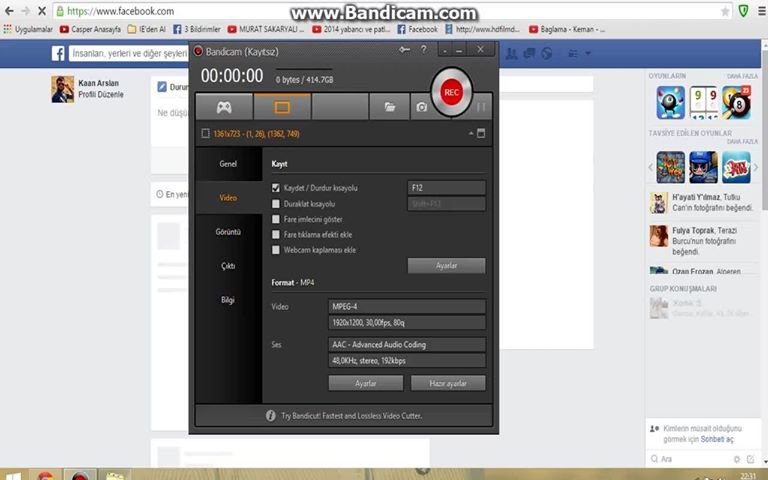Enable Fare imlecini göster checkbox

(276, 219)
